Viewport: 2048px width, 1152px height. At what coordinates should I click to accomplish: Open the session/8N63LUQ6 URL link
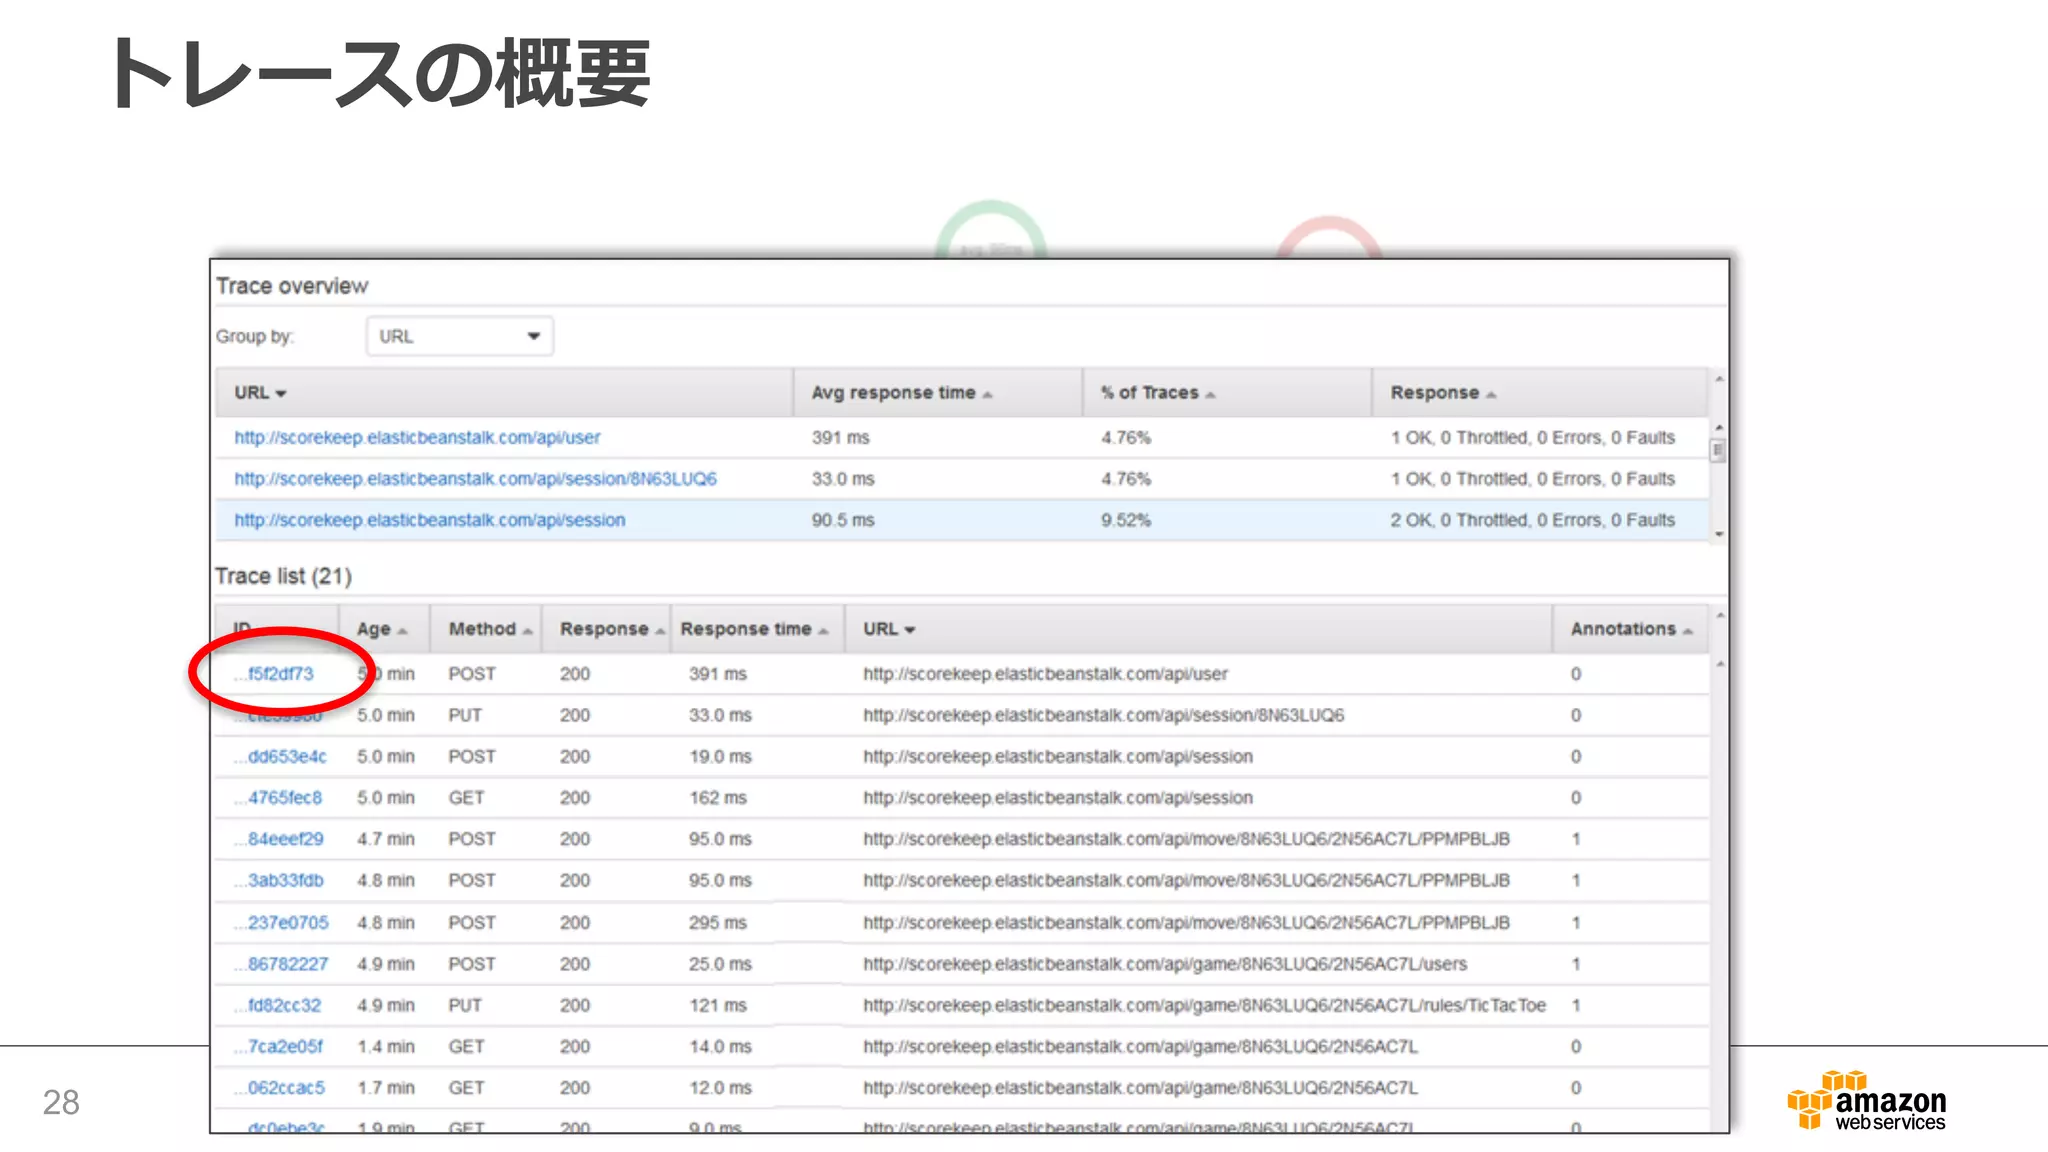coord(475,479)
